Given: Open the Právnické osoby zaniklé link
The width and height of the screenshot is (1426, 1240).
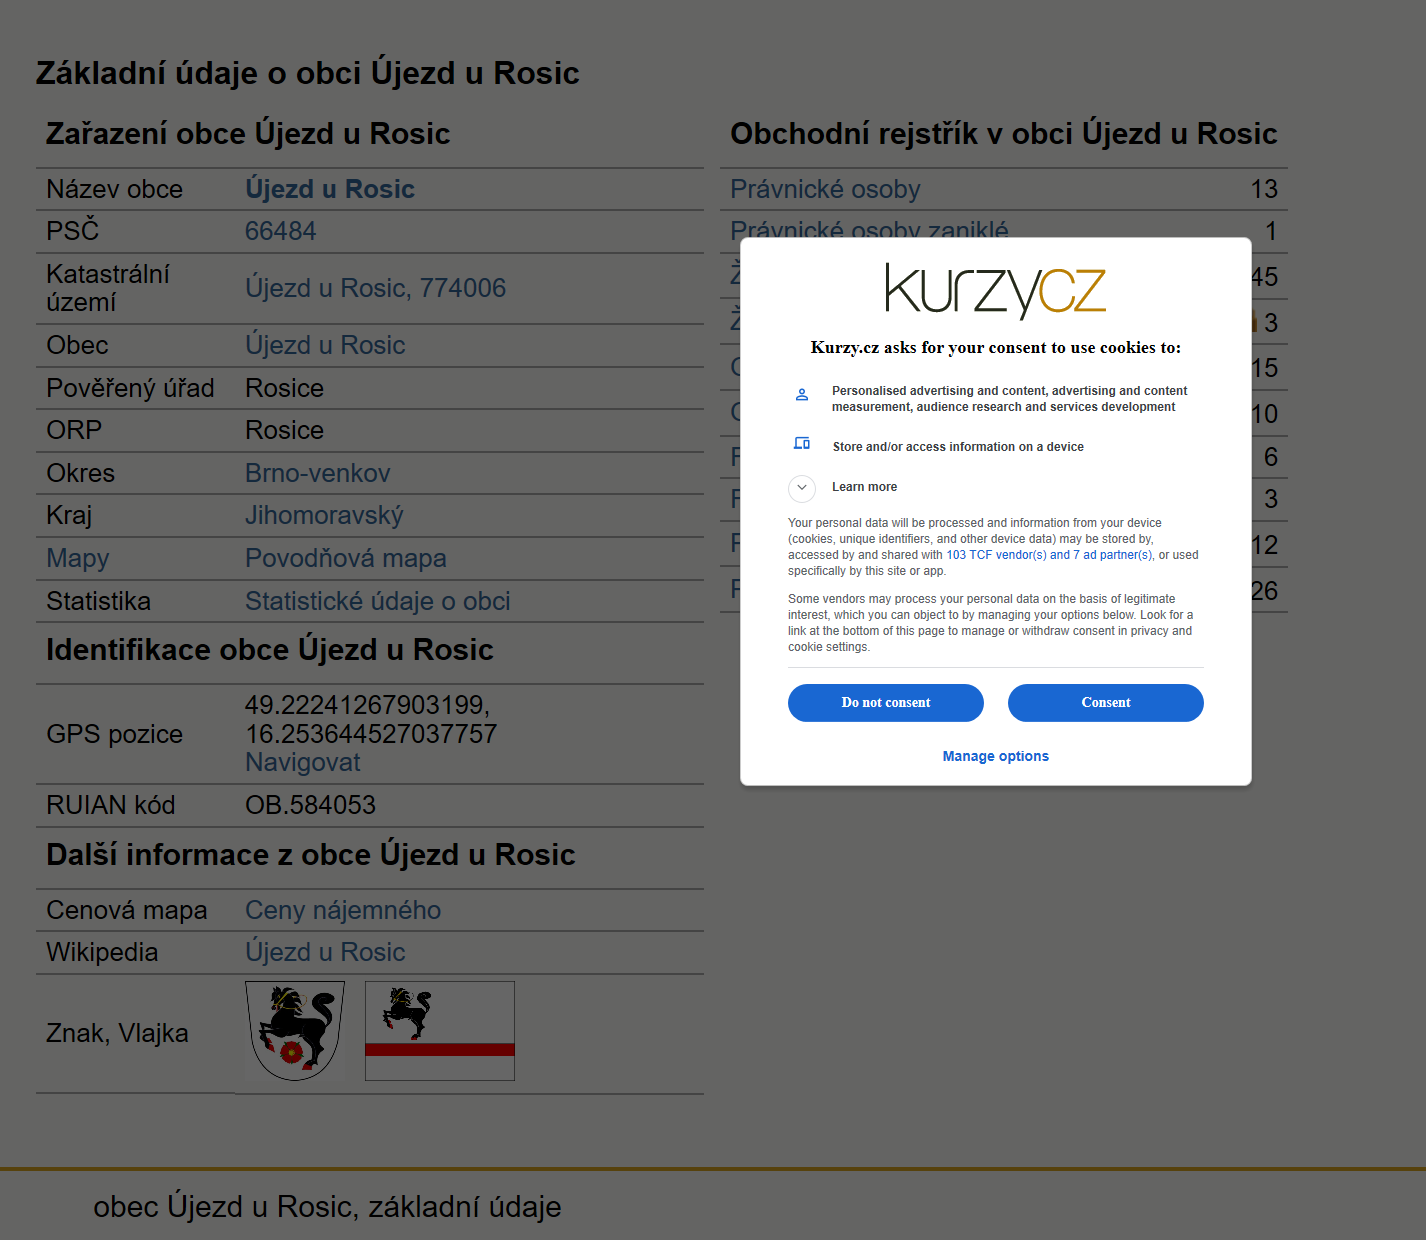Looking at the screenshot, I should point(869,229).
